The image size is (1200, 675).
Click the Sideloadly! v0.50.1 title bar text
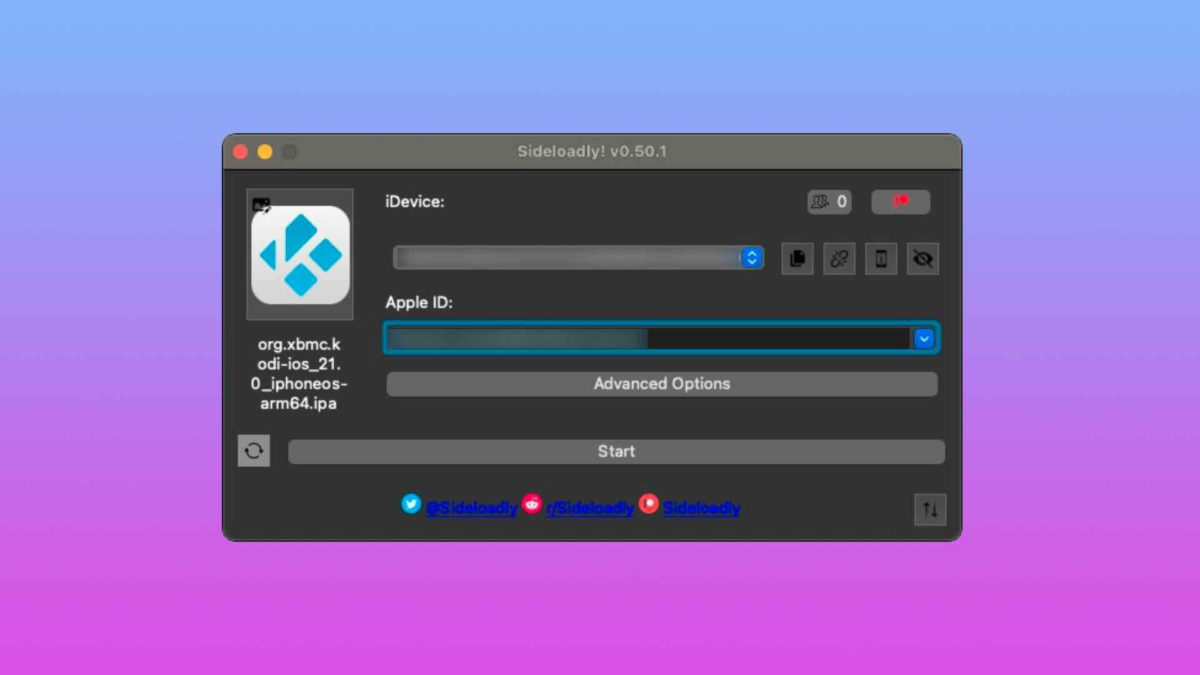coord(592,152)
